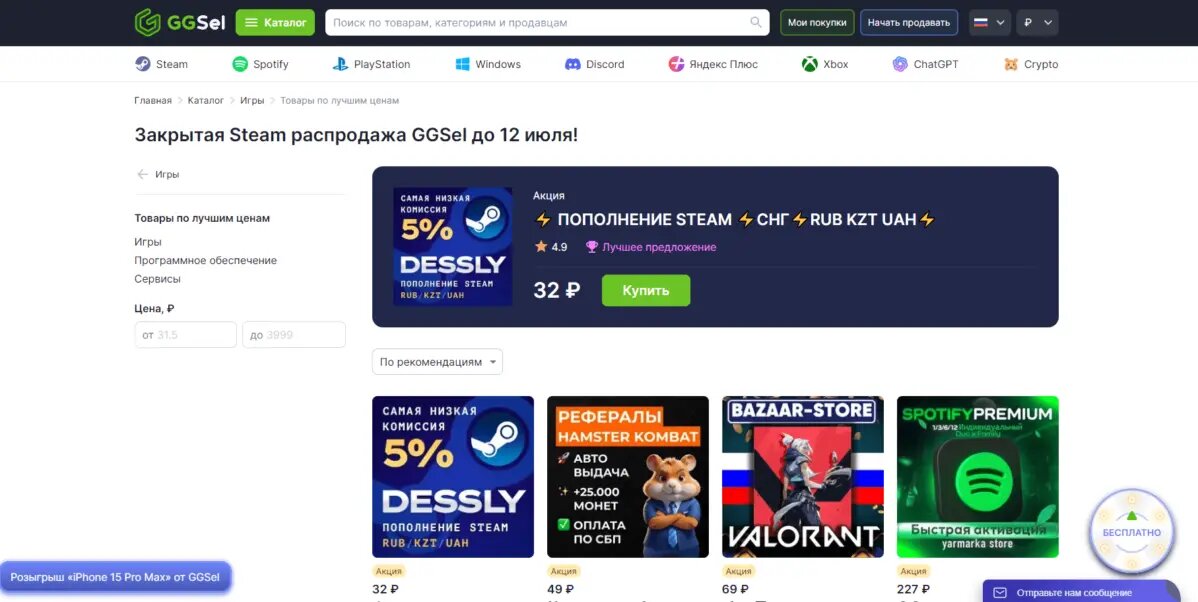Click the Crypto hamster icon
Image resolution: width=1198 pixels, height=602 pixels.
point(1011,64)
